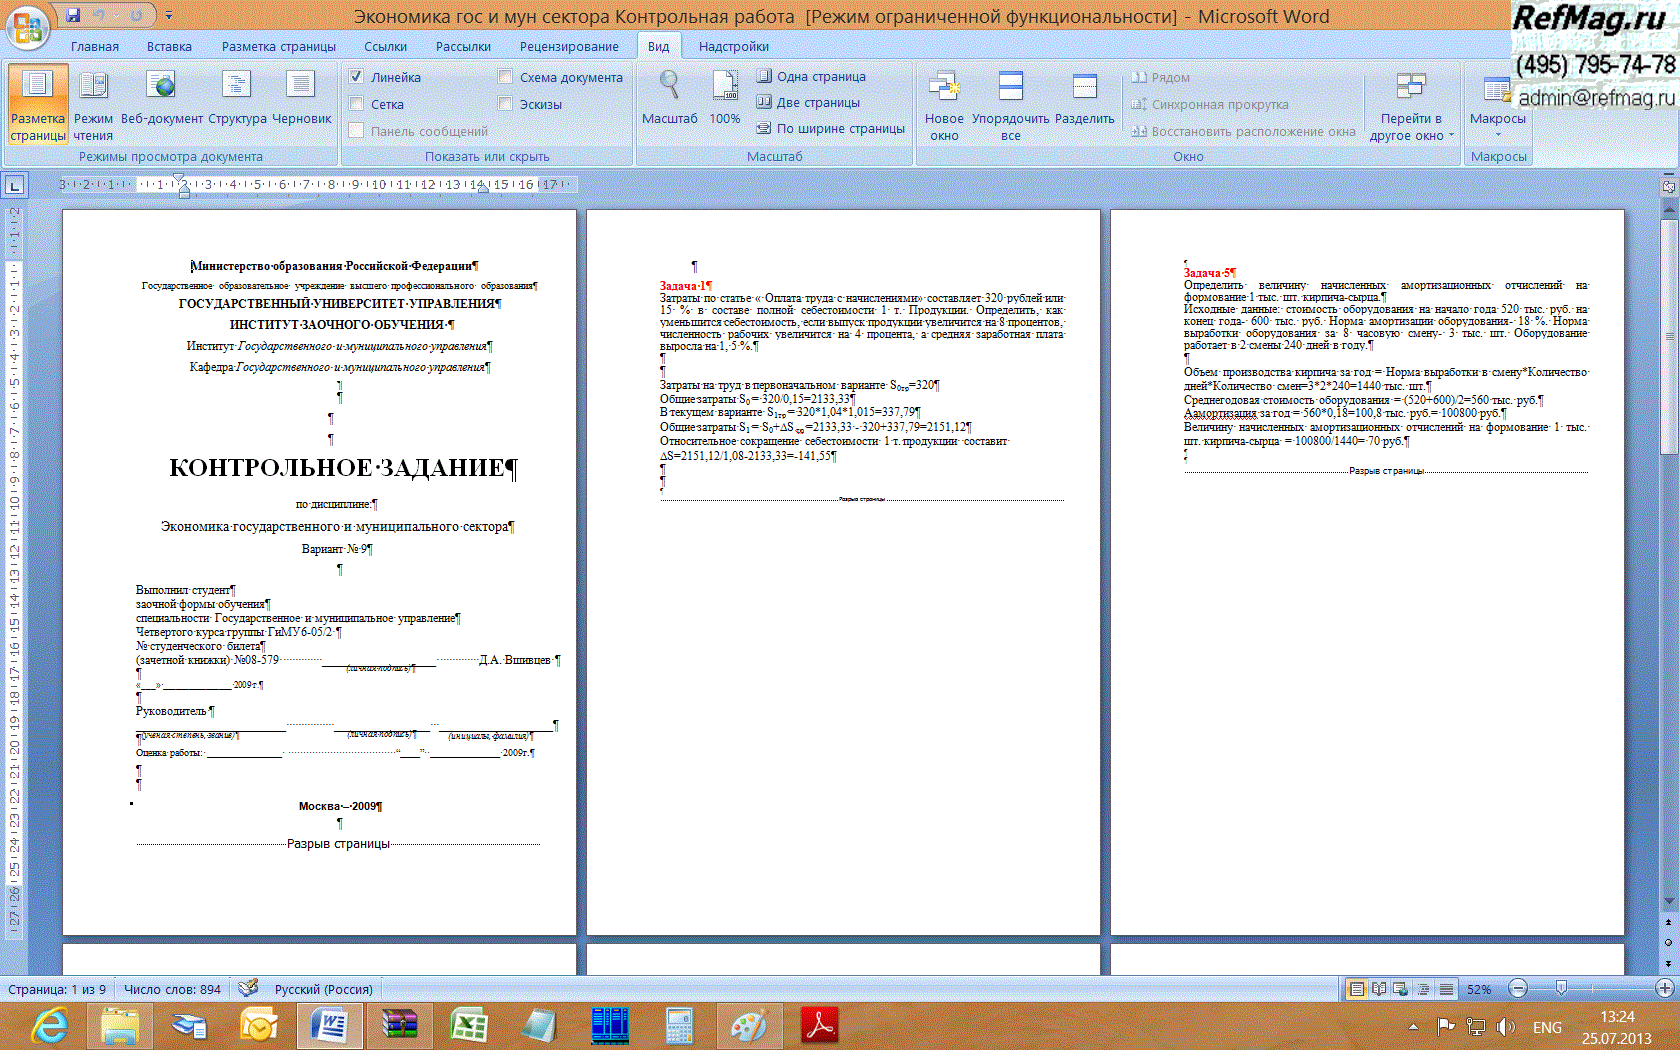This screenshot has height=1050, width=1680.
Task: Uncheck the Линейка ruler checkbox
Action: [356, 77]
